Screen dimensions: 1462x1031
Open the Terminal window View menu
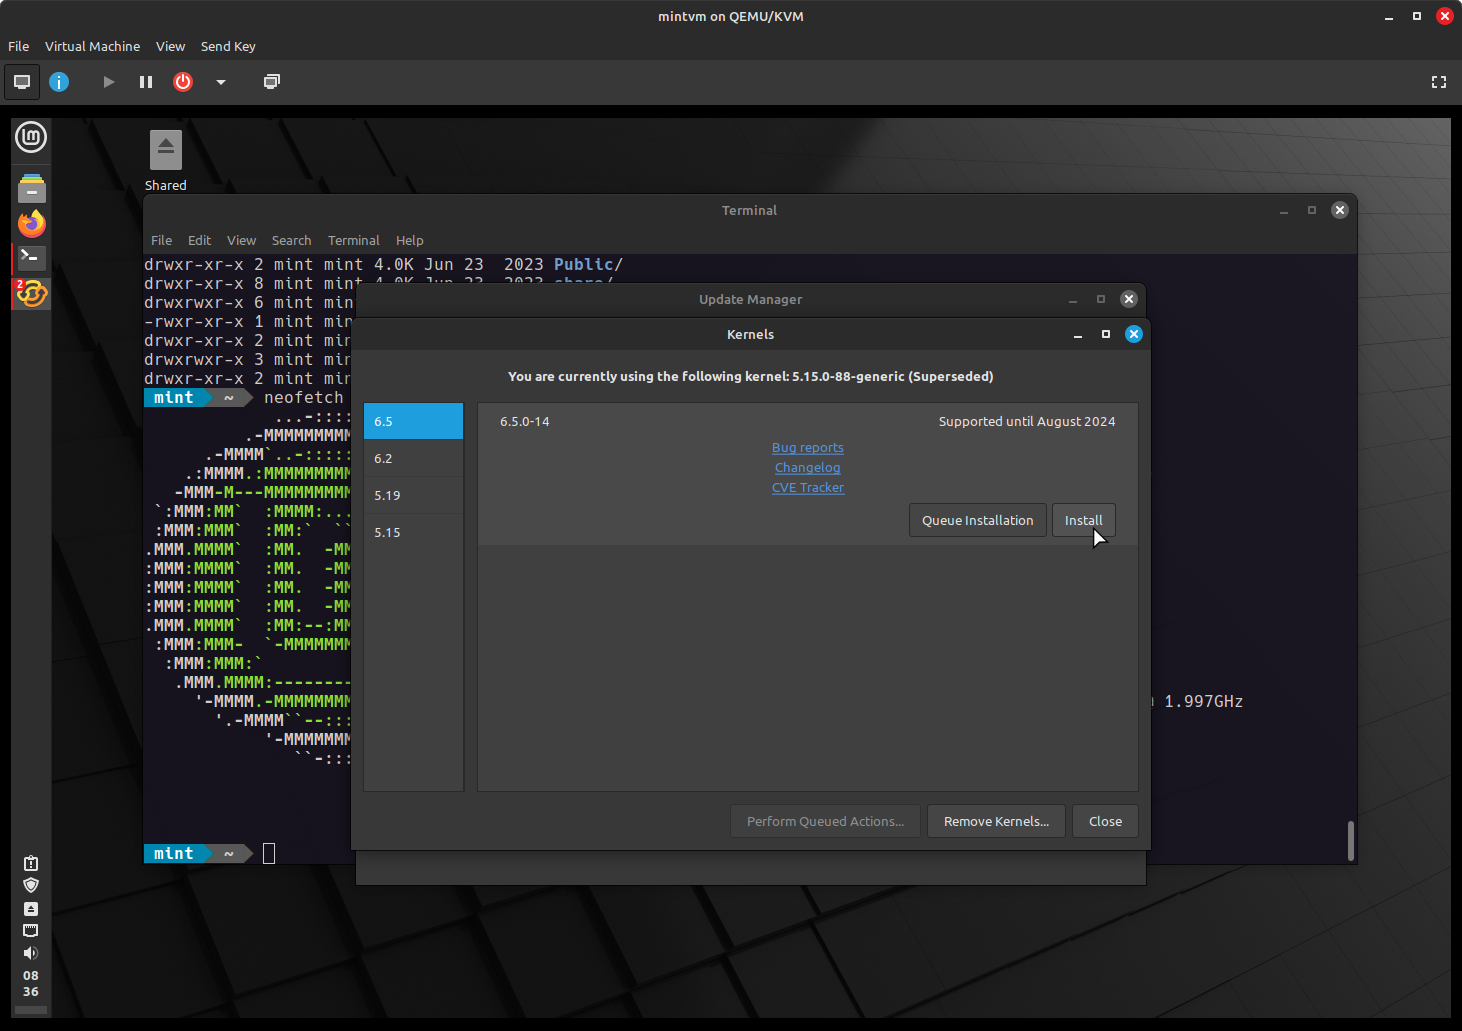click(241, 240)
